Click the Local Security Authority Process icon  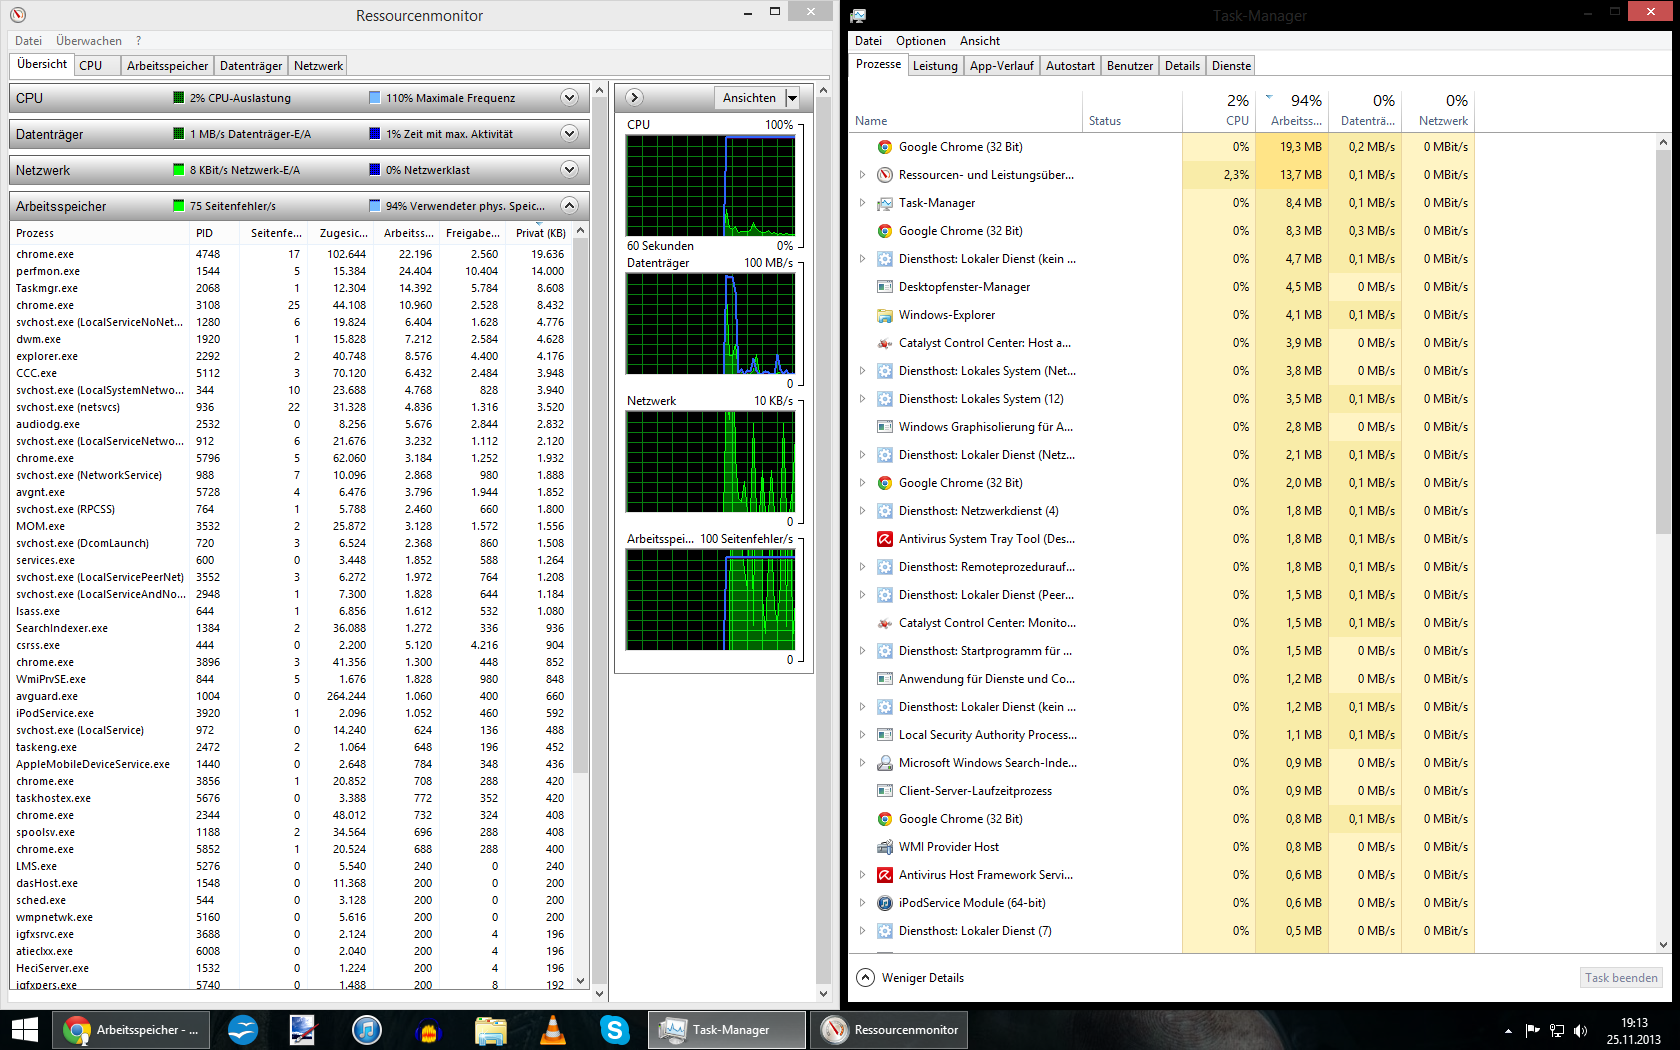coord(884,735)
